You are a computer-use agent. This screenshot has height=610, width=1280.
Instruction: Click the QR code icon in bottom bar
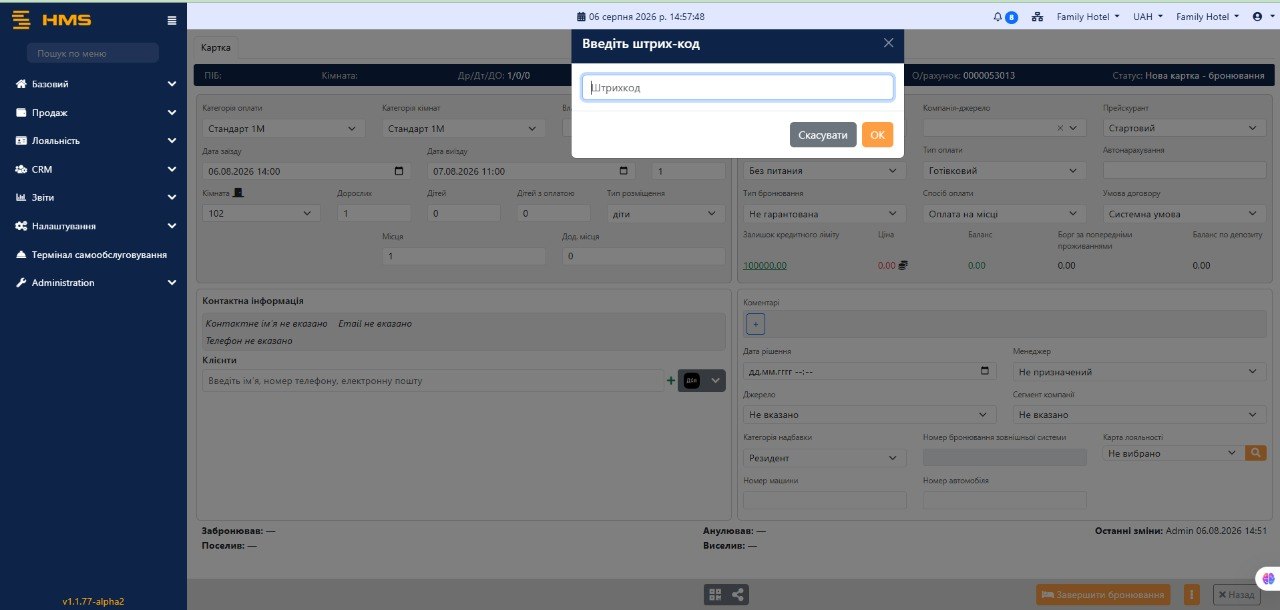(x=715, y=594)
